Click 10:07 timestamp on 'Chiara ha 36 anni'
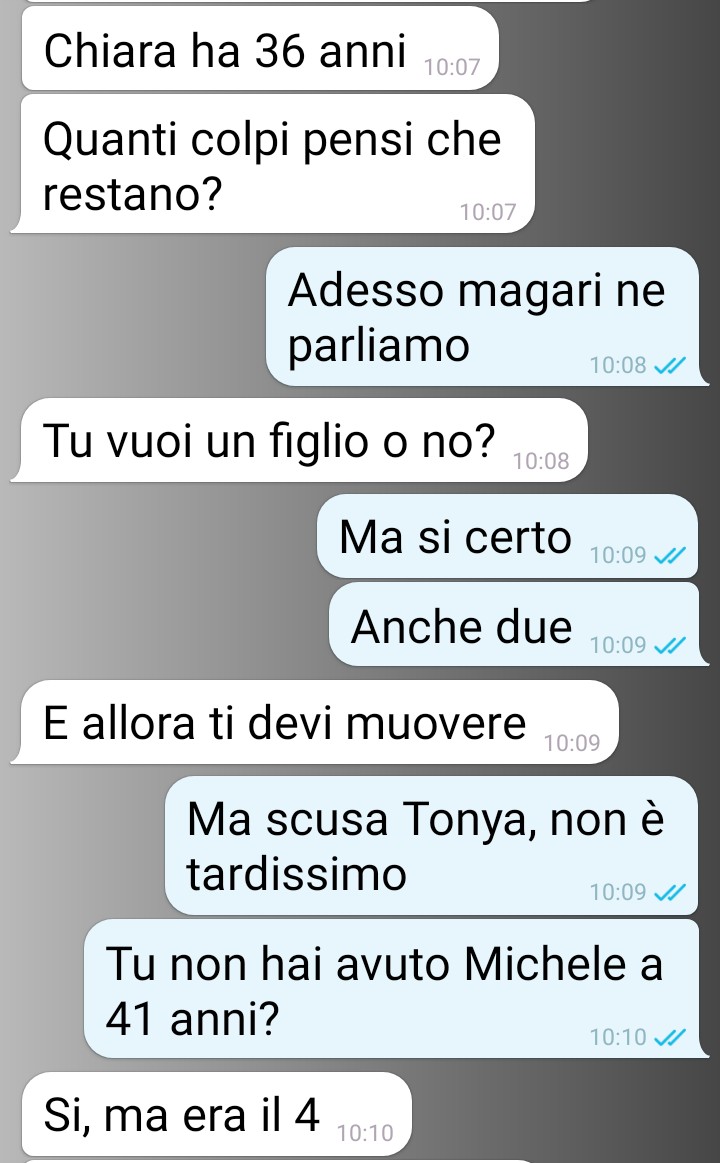The height and width of the screenshot is (1163, 720). (x=452, y=67)
